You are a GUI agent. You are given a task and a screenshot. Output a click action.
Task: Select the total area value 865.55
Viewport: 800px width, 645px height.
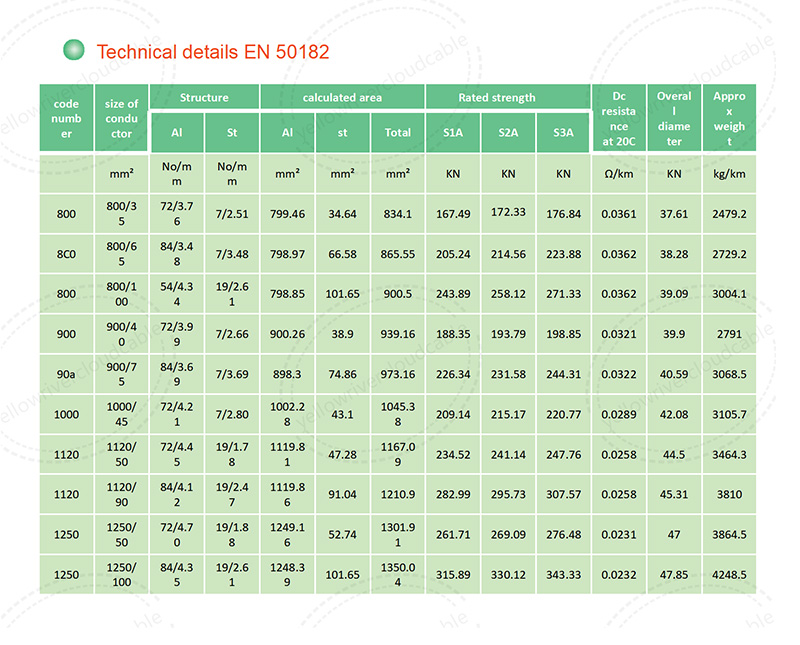click(397, 254)
